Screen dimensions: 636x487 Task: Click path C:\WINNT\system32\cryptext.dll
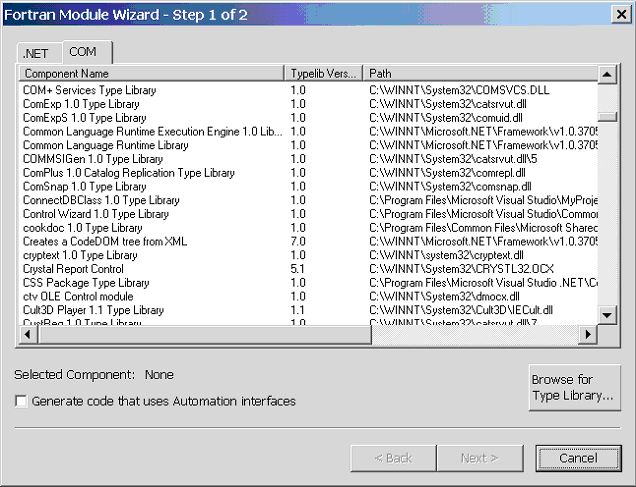click(446, 255)
